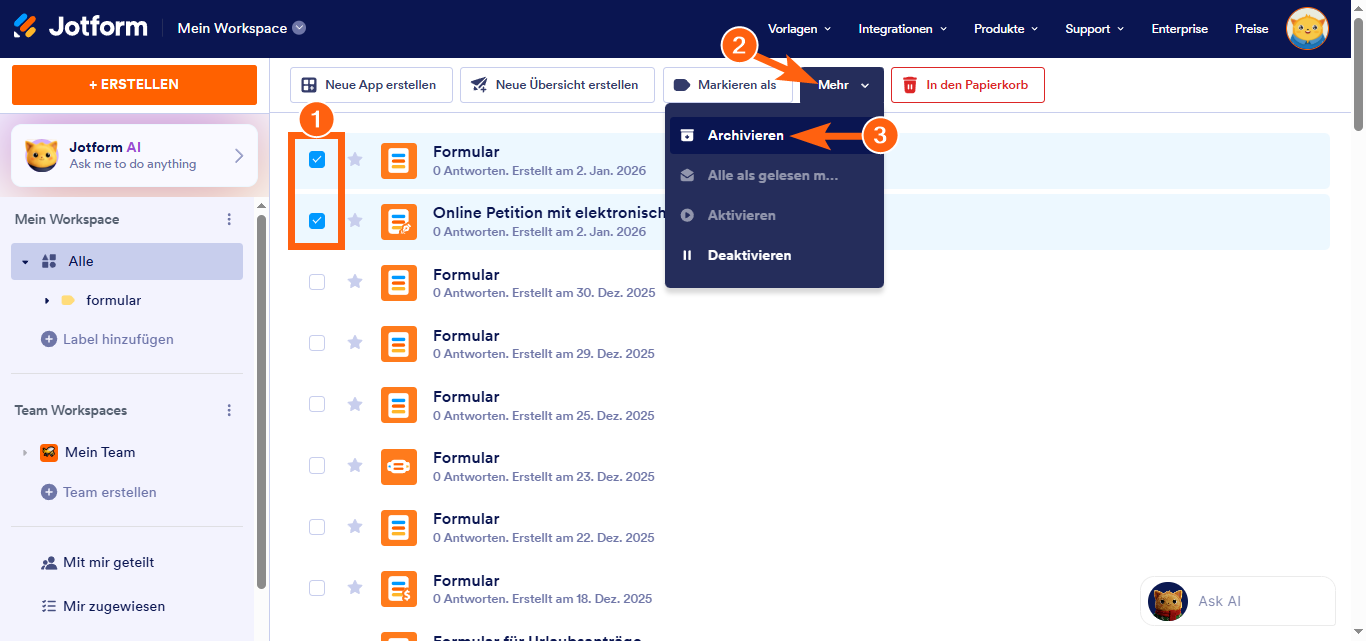This screenshot has height=641, width=1366.
Task: Open Team Workspaces three-dot options
Action: (229, 410)
